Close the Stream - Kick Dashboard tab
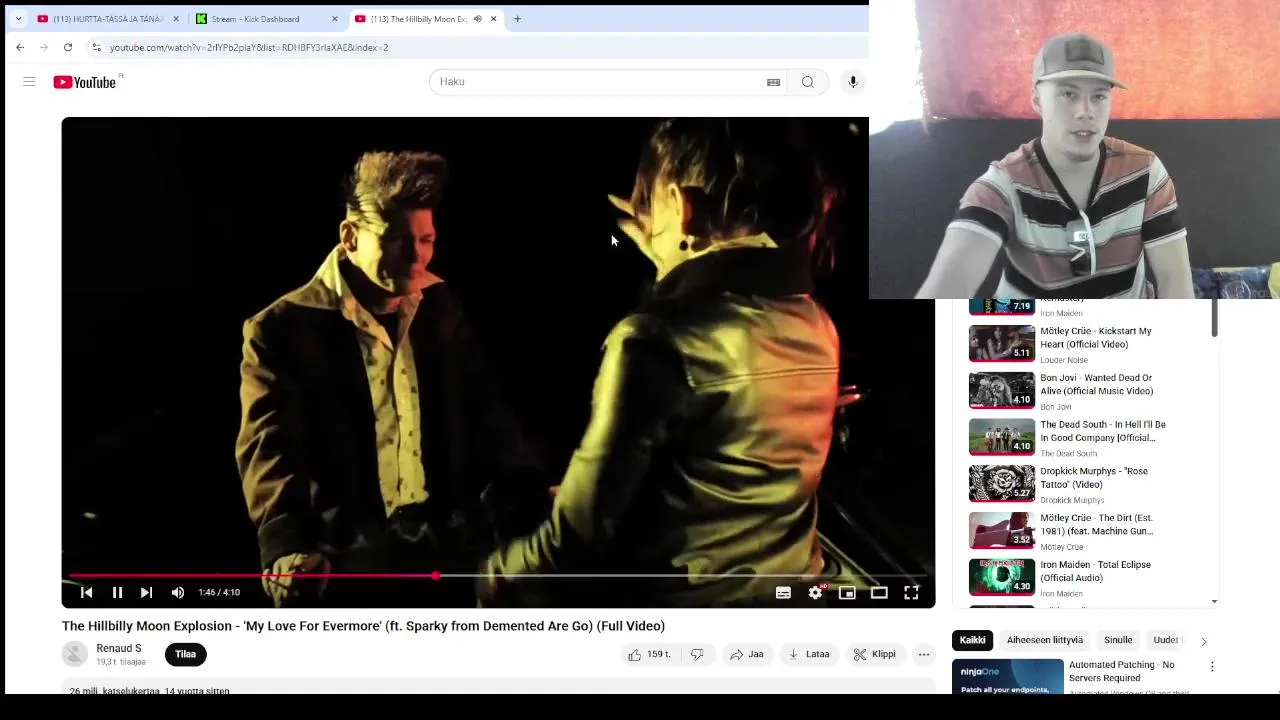Screen dimensions: 1280x720 pos(335,19)
